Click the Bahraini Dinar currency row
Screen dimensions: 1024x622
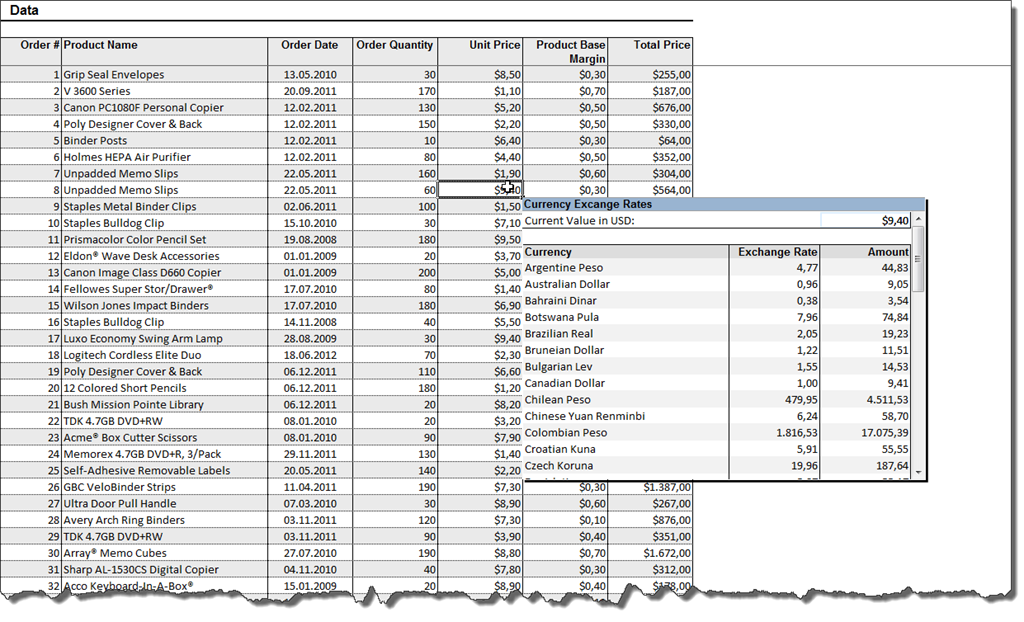pyautogui.click(x=717, y=301)
